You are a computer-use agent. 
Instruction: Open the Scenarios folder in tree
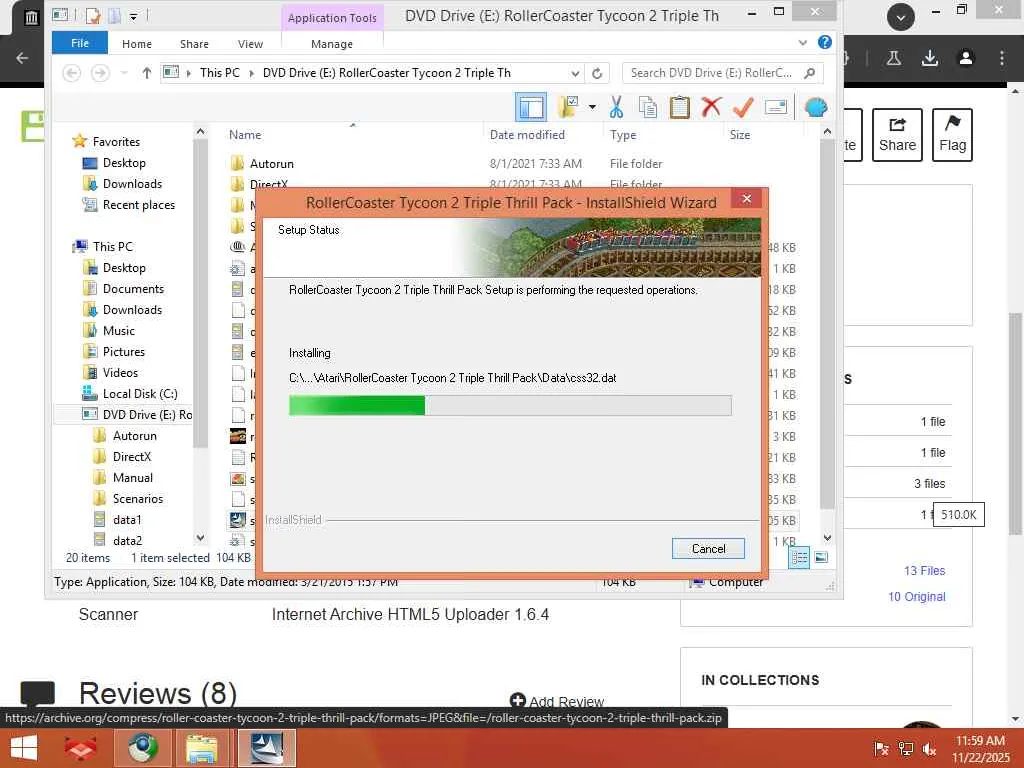[x=137, y=498]
